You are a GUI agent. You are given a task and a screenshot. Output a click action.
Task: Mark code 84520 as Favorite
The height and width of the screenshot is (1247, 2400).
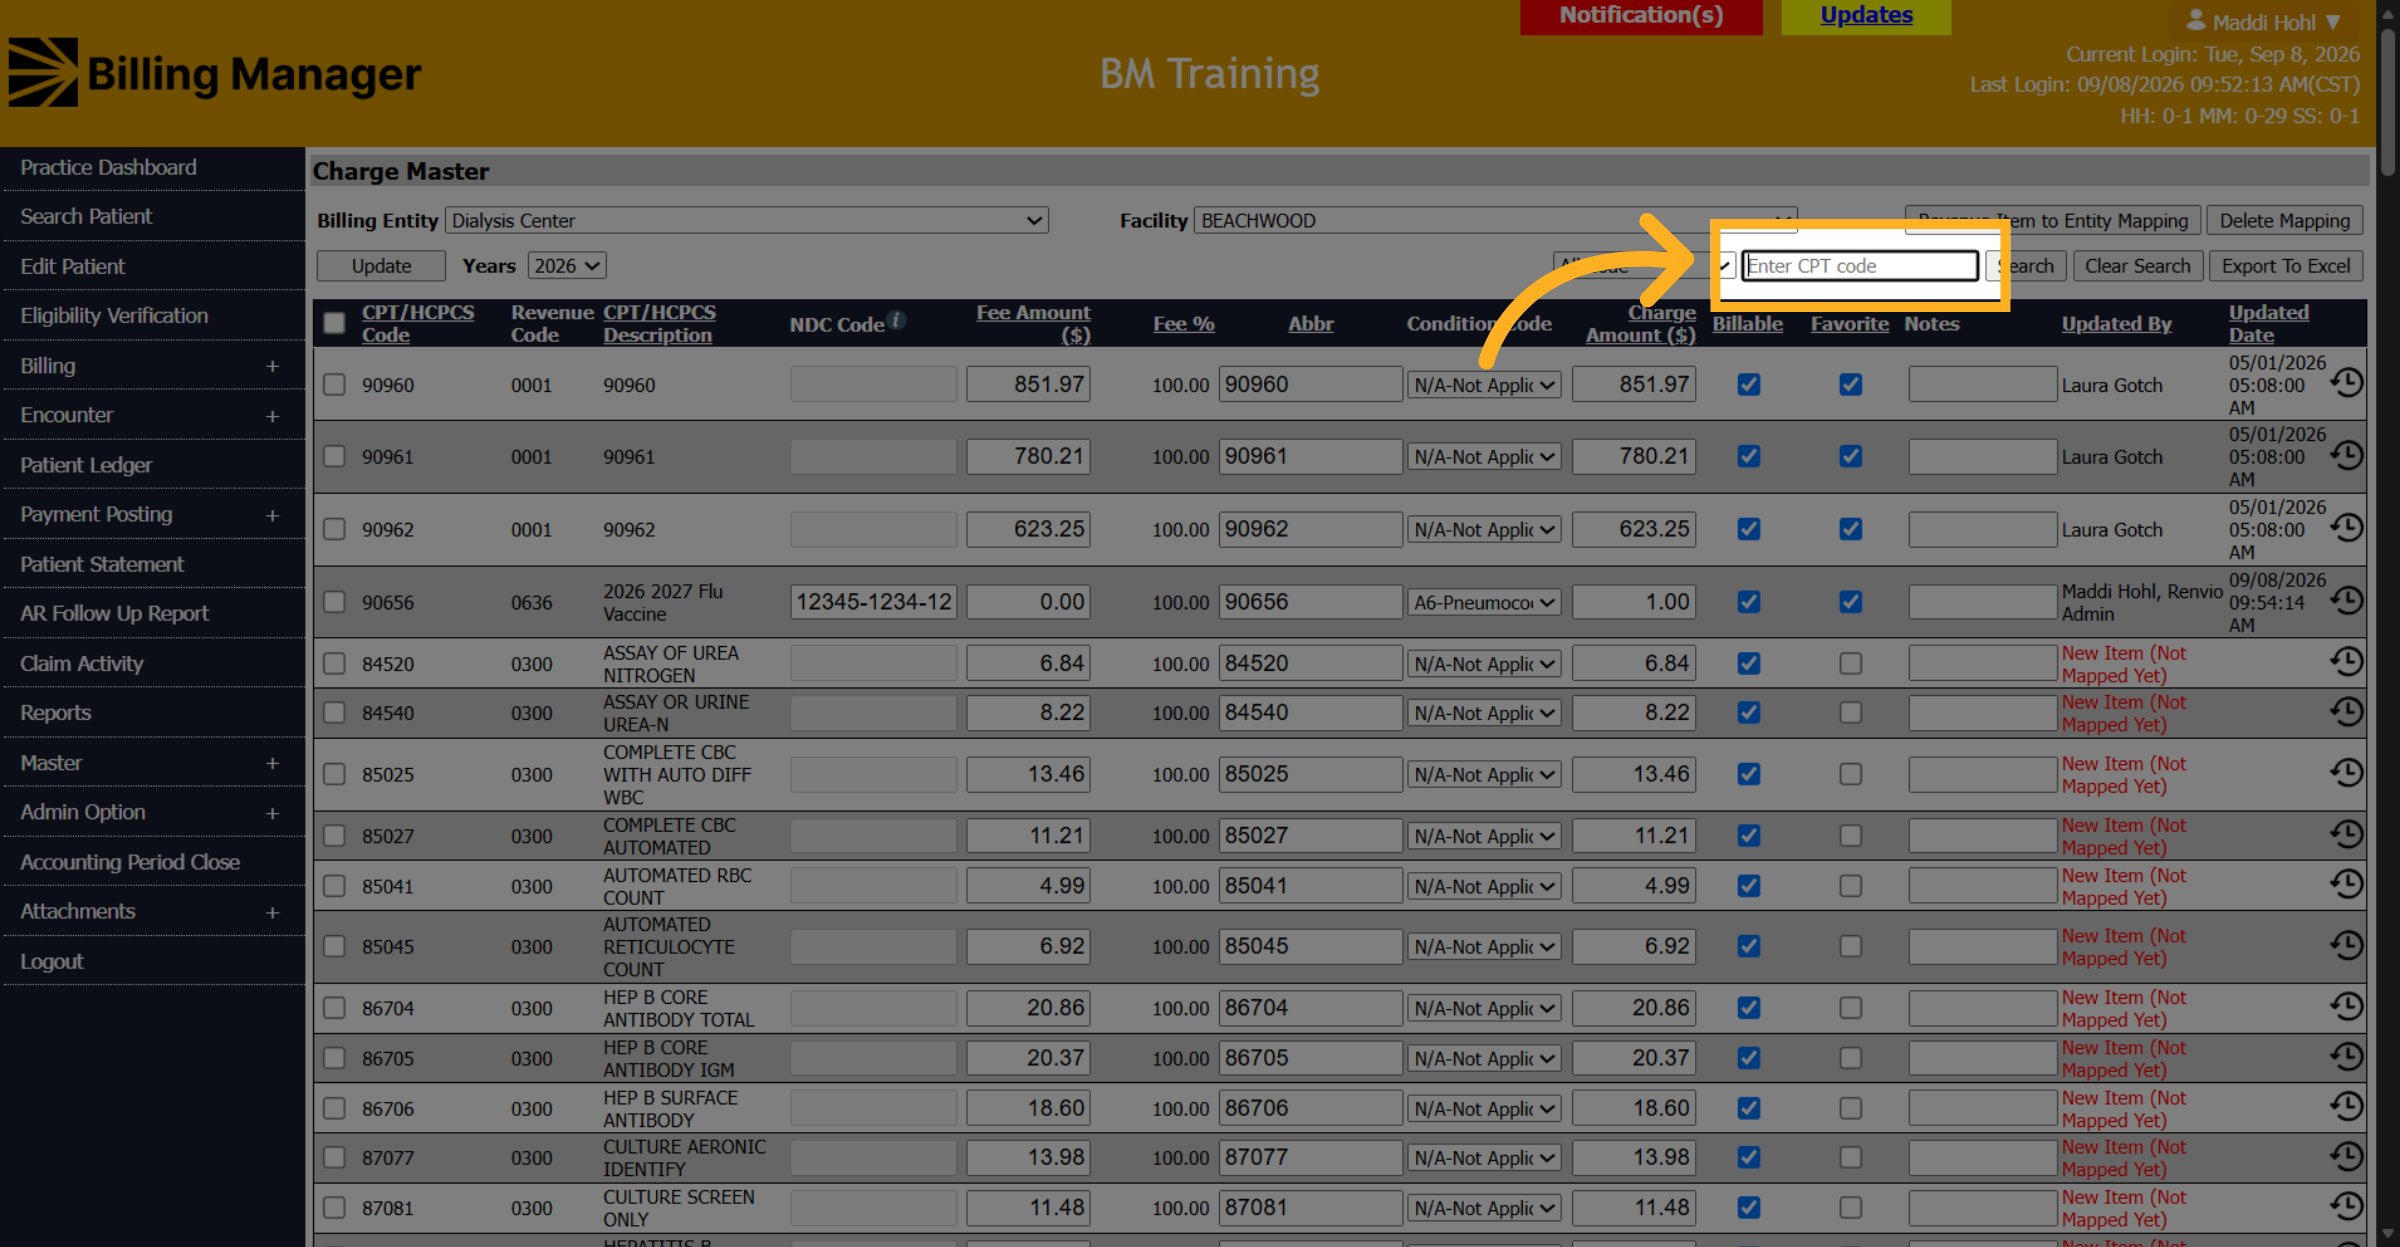[x=1850, y=663]
